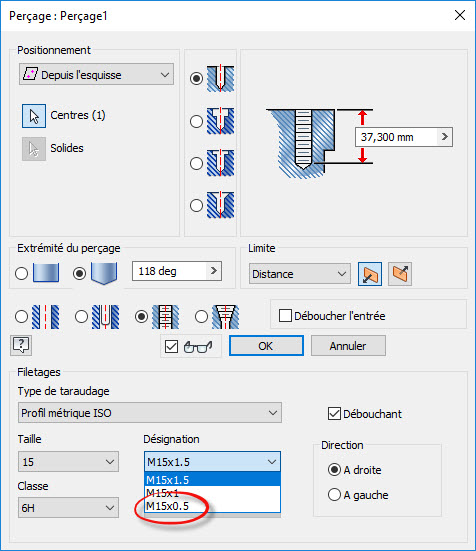Screen dimensions: 476x551
Task: Open the Limite Distance dropdown
Action: [x=300, y=274]
